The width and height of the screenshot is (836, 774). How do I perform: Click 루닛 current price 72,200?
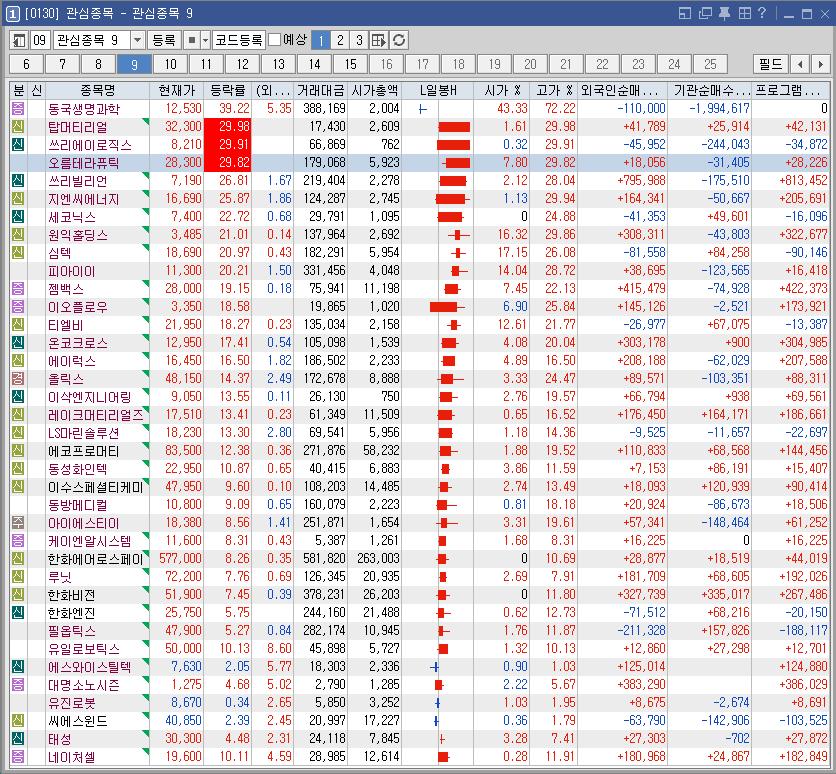183,576
